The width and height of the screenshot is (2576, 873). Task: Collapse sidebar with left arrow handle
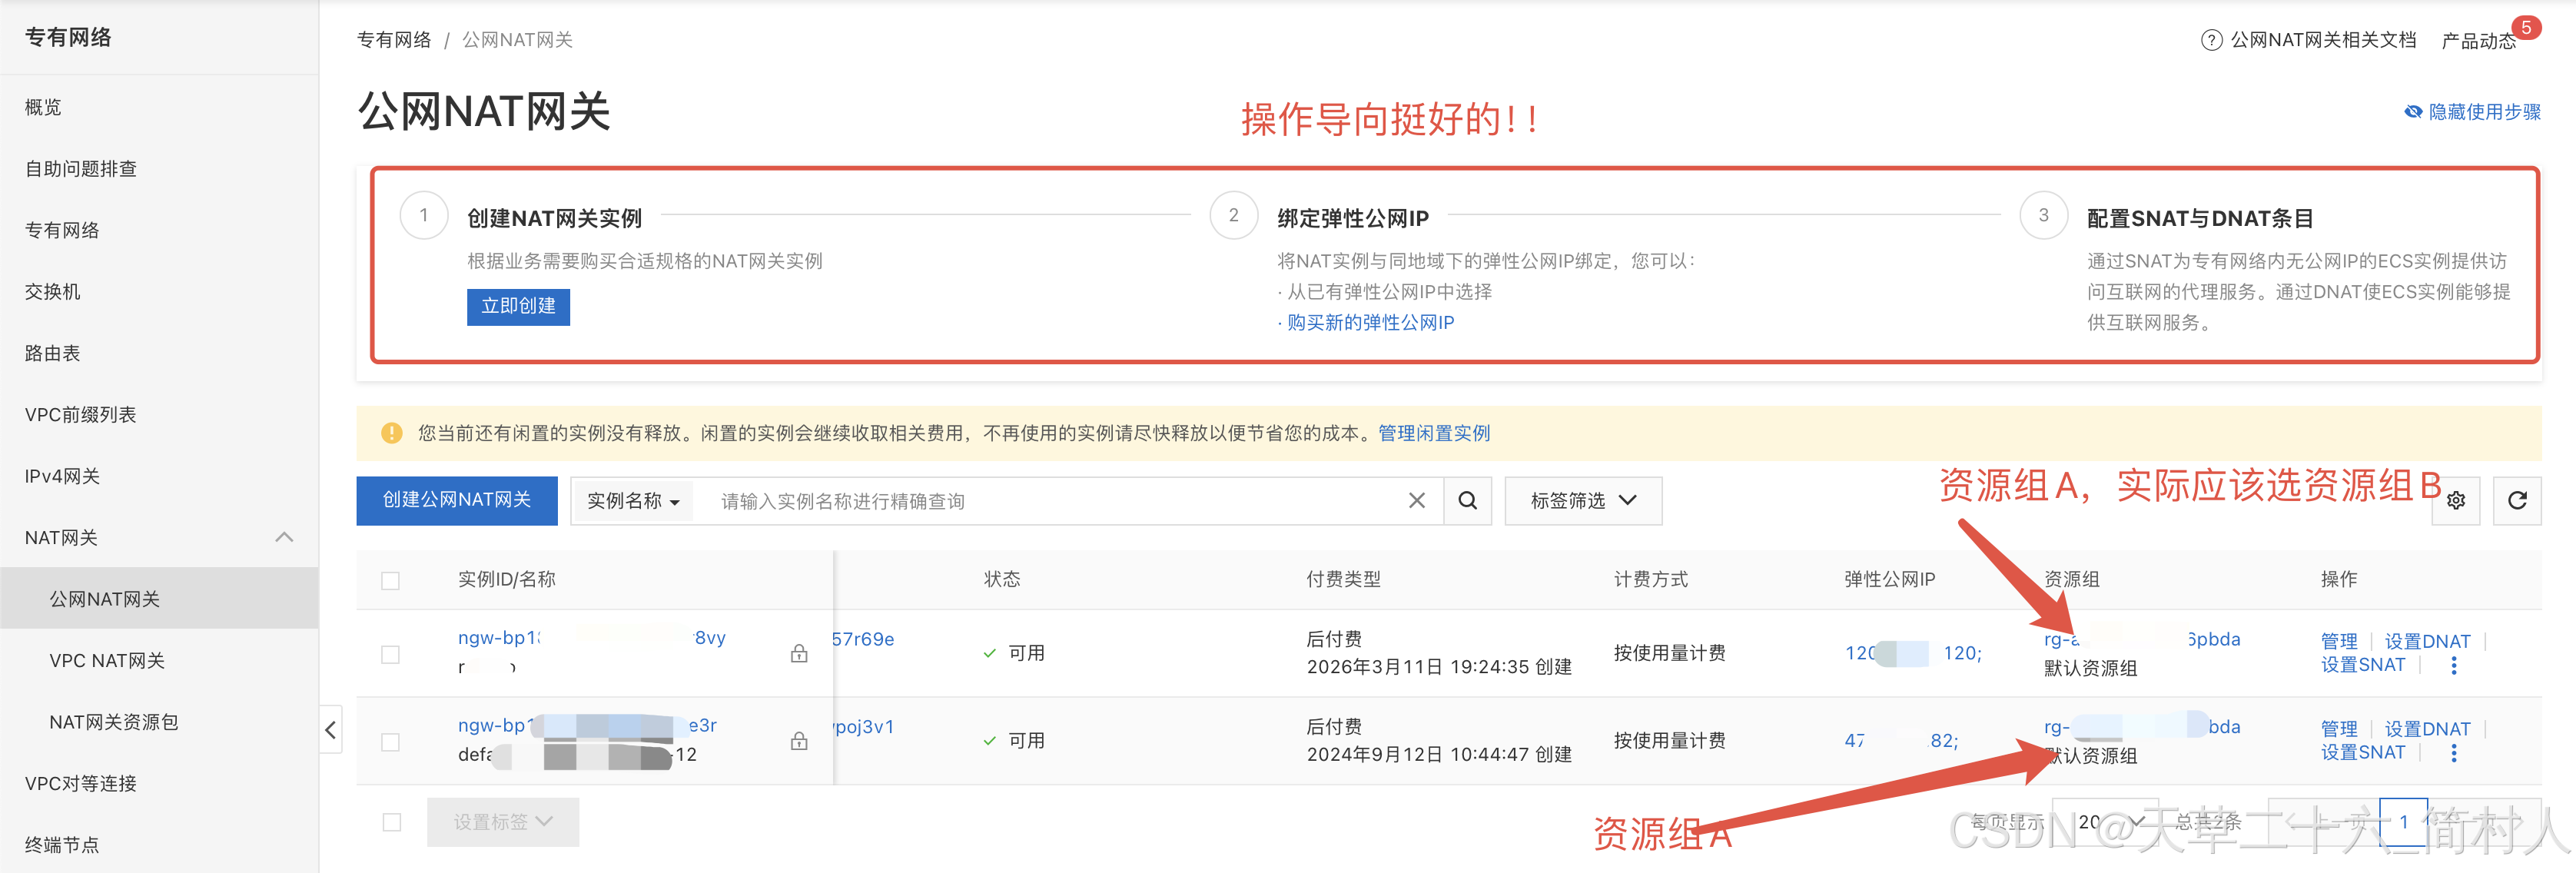click(331, 730)
